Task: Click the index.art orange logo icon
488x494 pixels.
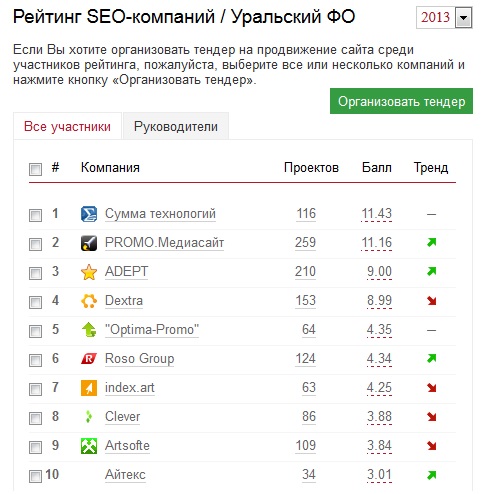Action: click(x=89, y=388)
